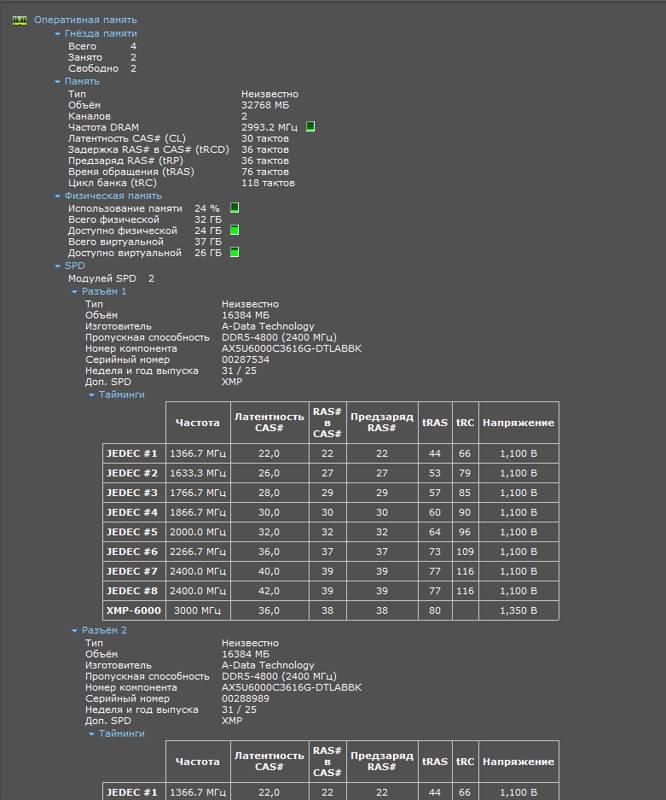
Task: Collapse the Физическая память section
Action: (57, 196)
